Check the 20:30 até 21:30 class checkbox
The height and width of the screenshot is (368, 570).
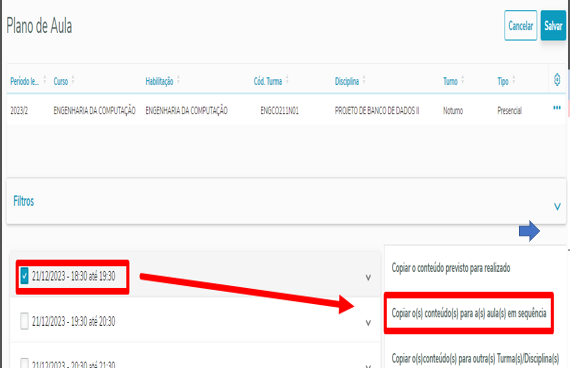click(x=24, y=363)
